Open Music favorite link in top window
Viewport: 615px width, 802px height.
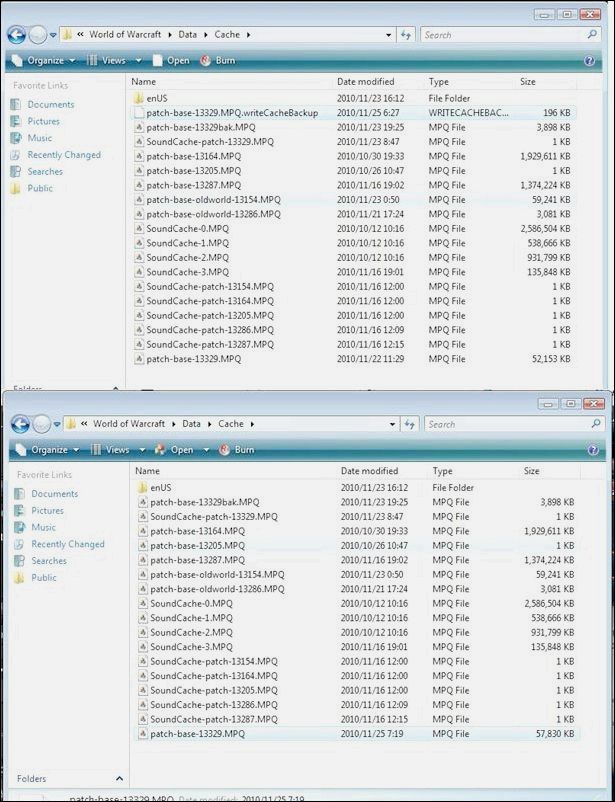click(x=40, y=138)
